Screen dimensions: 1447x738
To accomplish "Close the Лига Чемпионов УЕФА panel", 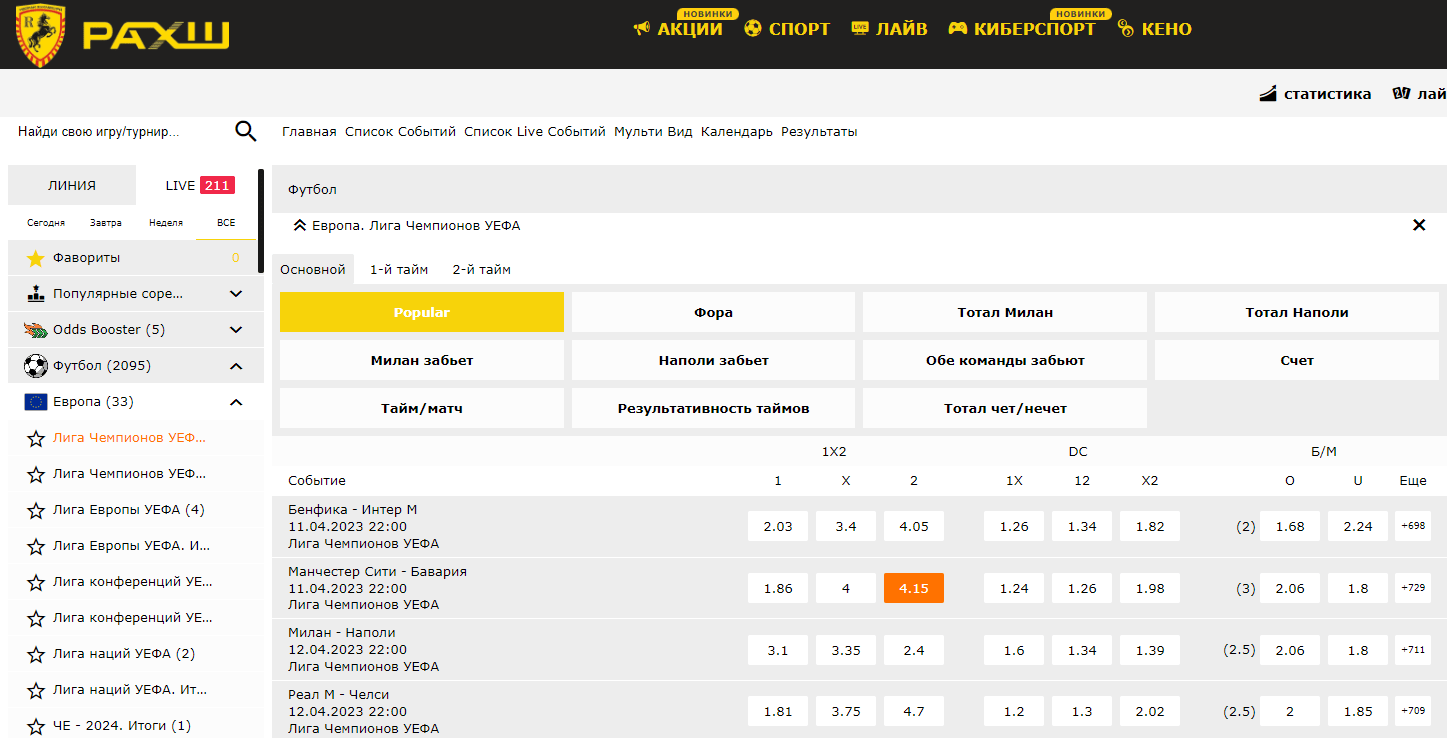I will point(1419,225).
